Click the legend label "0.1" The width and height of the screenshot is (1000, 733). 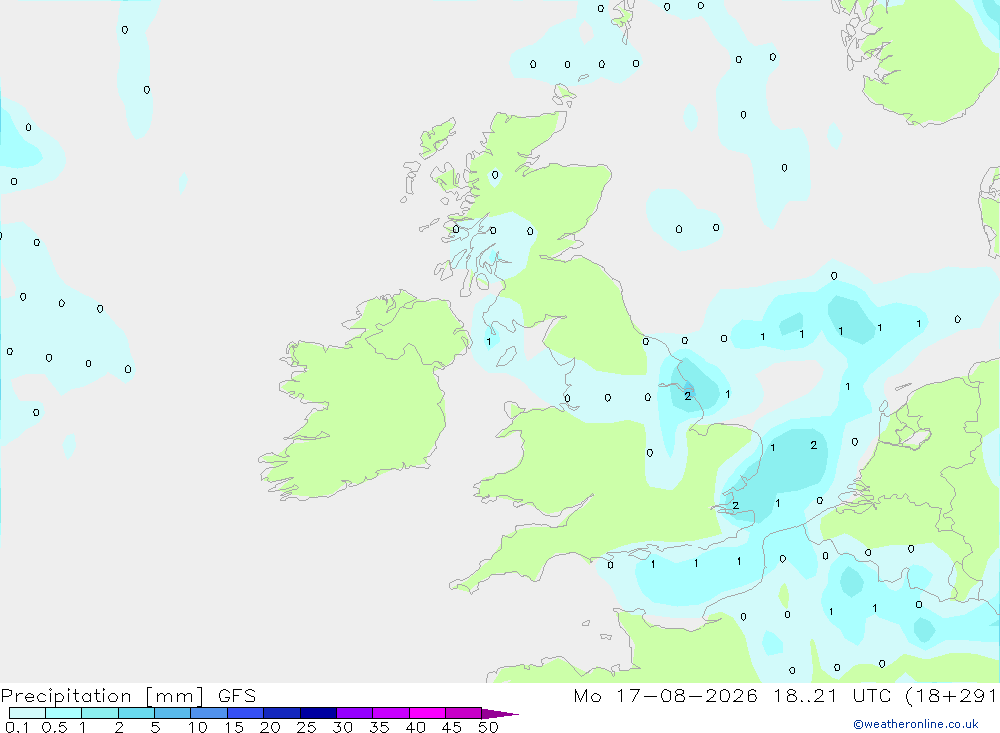coord(17,727)
